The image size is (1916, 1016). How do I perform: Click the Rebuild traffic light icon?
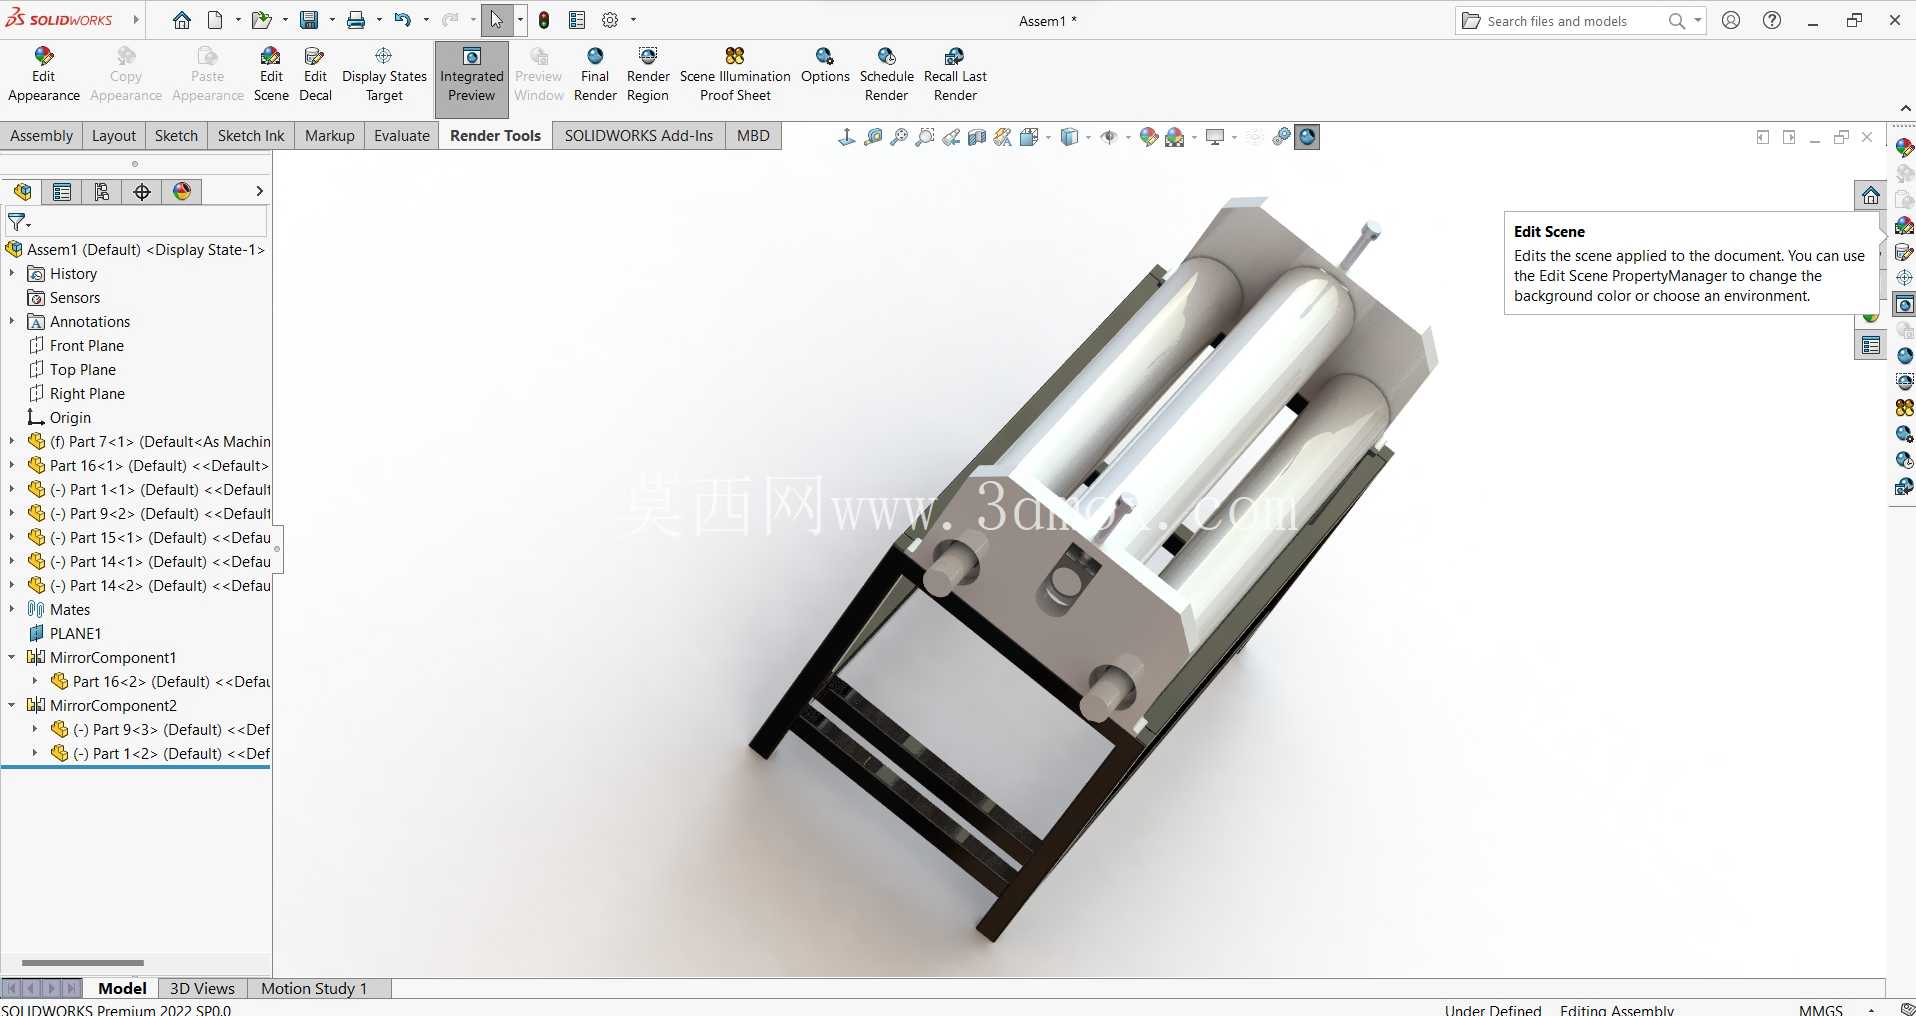click(544, 20)
